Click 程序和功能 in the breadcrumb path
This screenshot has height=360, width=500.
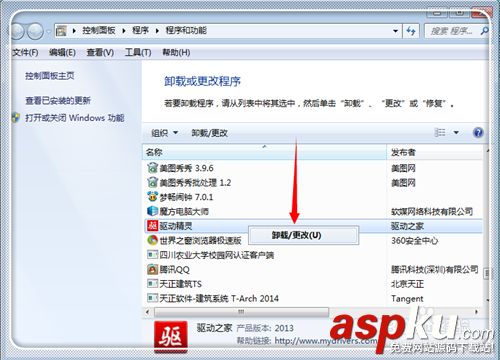coord(186,31)
